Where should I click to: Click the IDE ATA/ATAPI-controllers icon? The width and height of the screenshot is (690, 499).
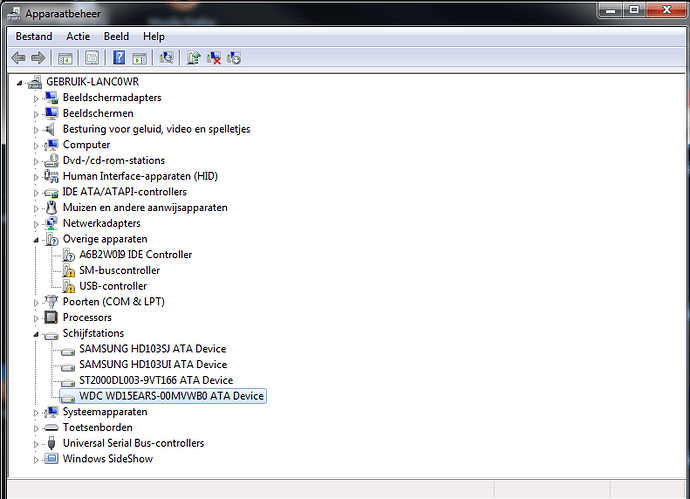[x=51, y=192]
